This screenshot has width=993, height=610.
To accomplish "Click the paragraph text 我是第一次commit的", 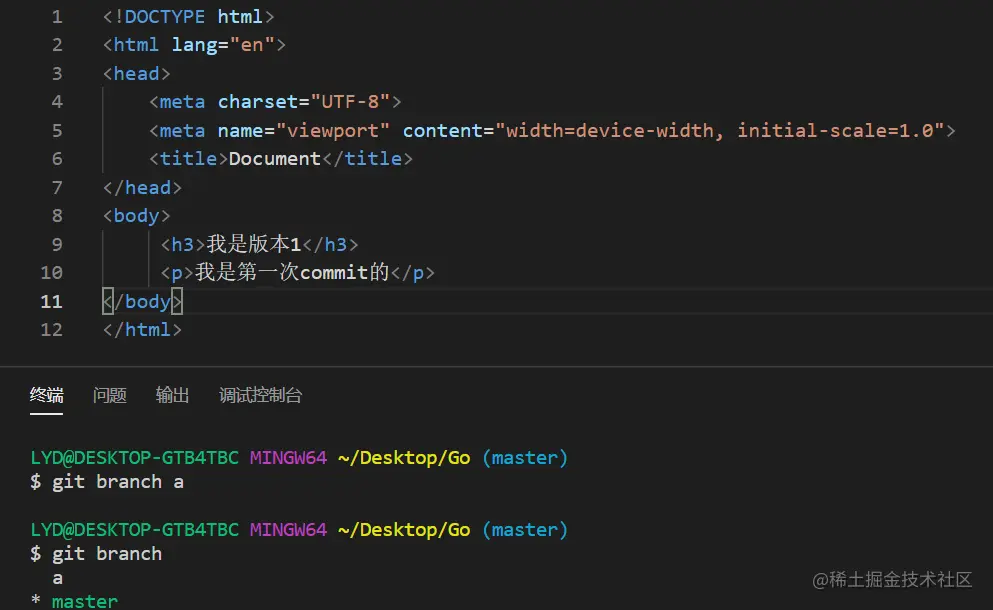I will click(291, 272).
